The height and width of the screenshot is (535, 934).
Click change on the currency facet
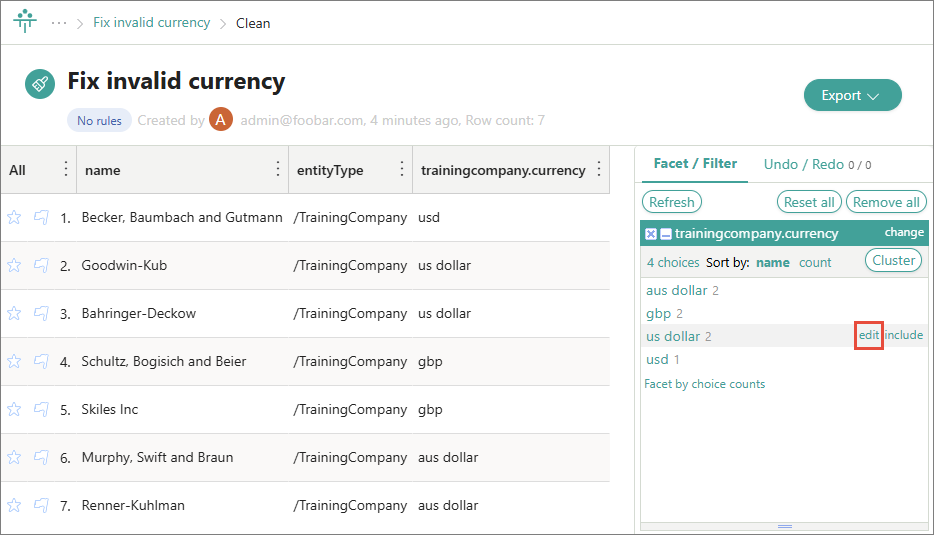pyautogui.click(x=904, y=232)
